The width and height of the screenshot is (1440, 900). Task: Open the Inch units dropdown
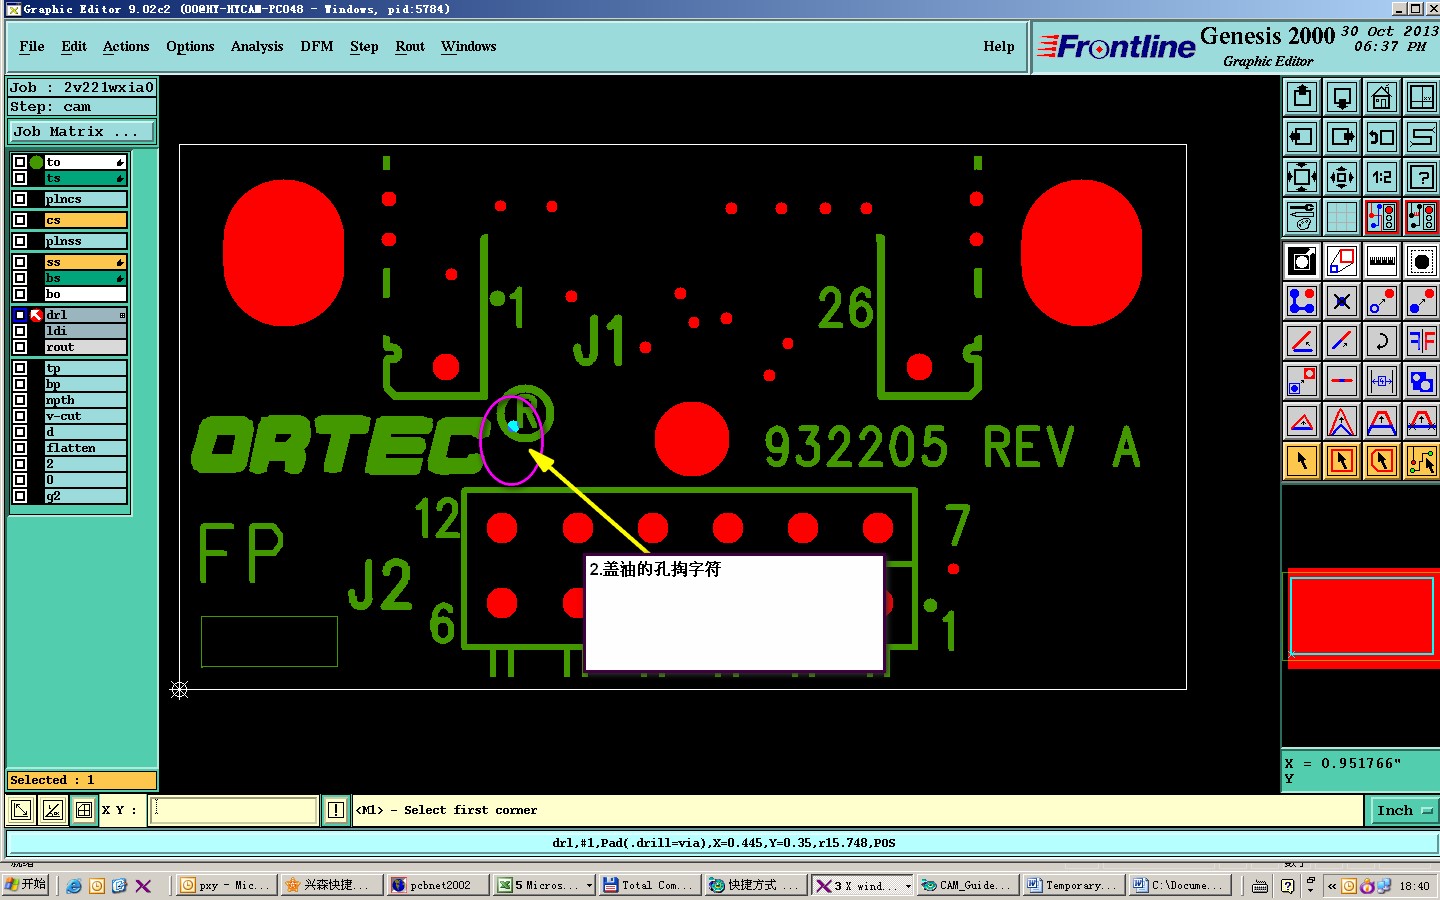click(1403, 811)
